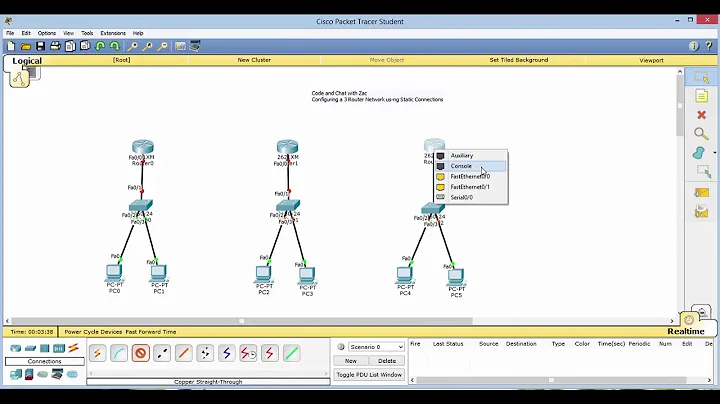Choose the Phone cable connection

[x=205, y=353]
